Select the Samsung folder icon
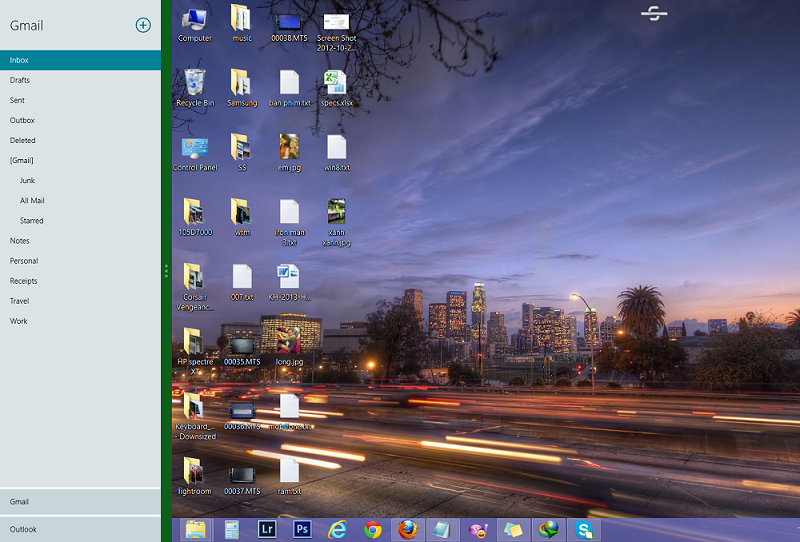The width and height of the screenshot is (800, 542). click(x=242, y=88)
